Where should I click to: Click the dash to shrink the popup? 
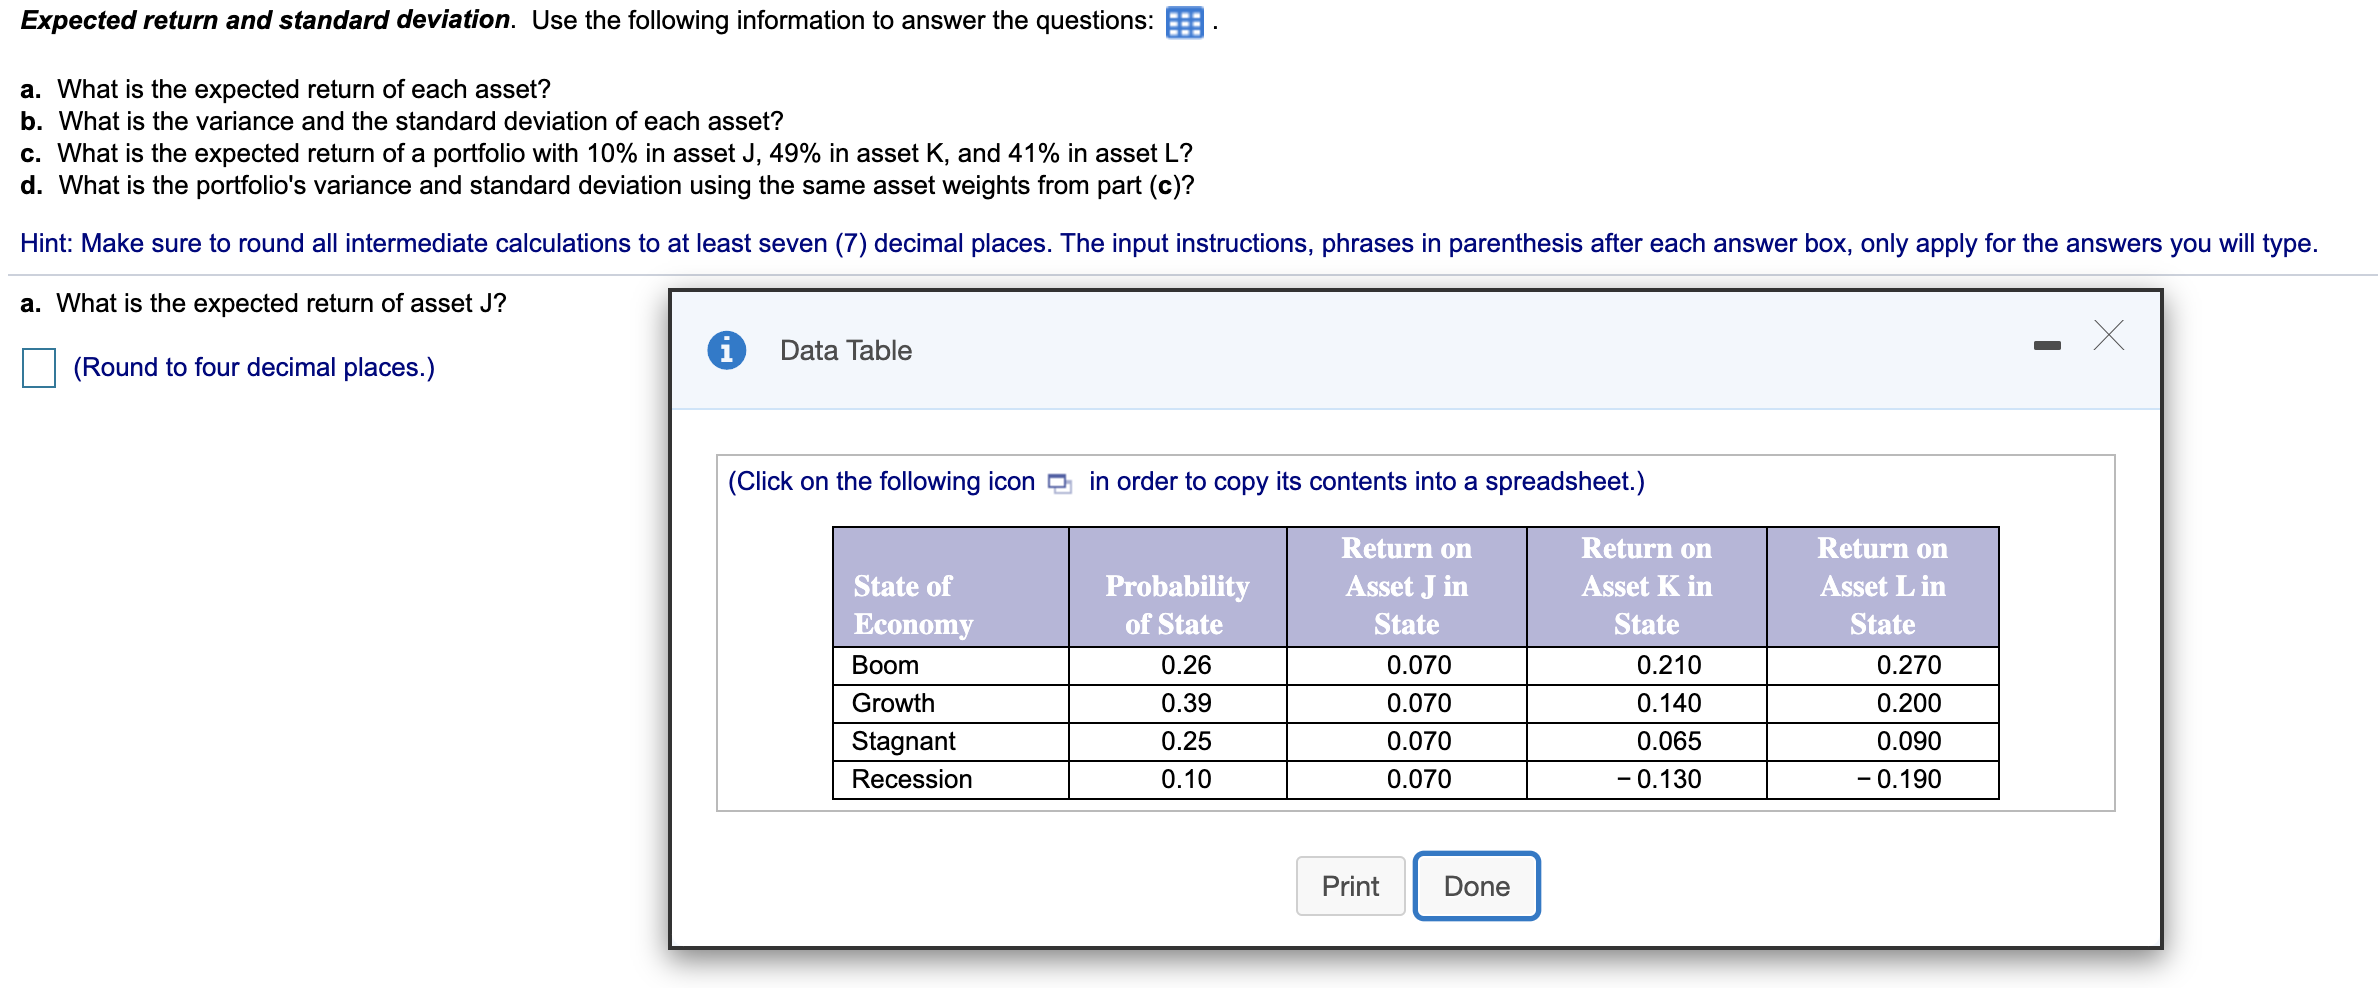tap(2048, 343)
